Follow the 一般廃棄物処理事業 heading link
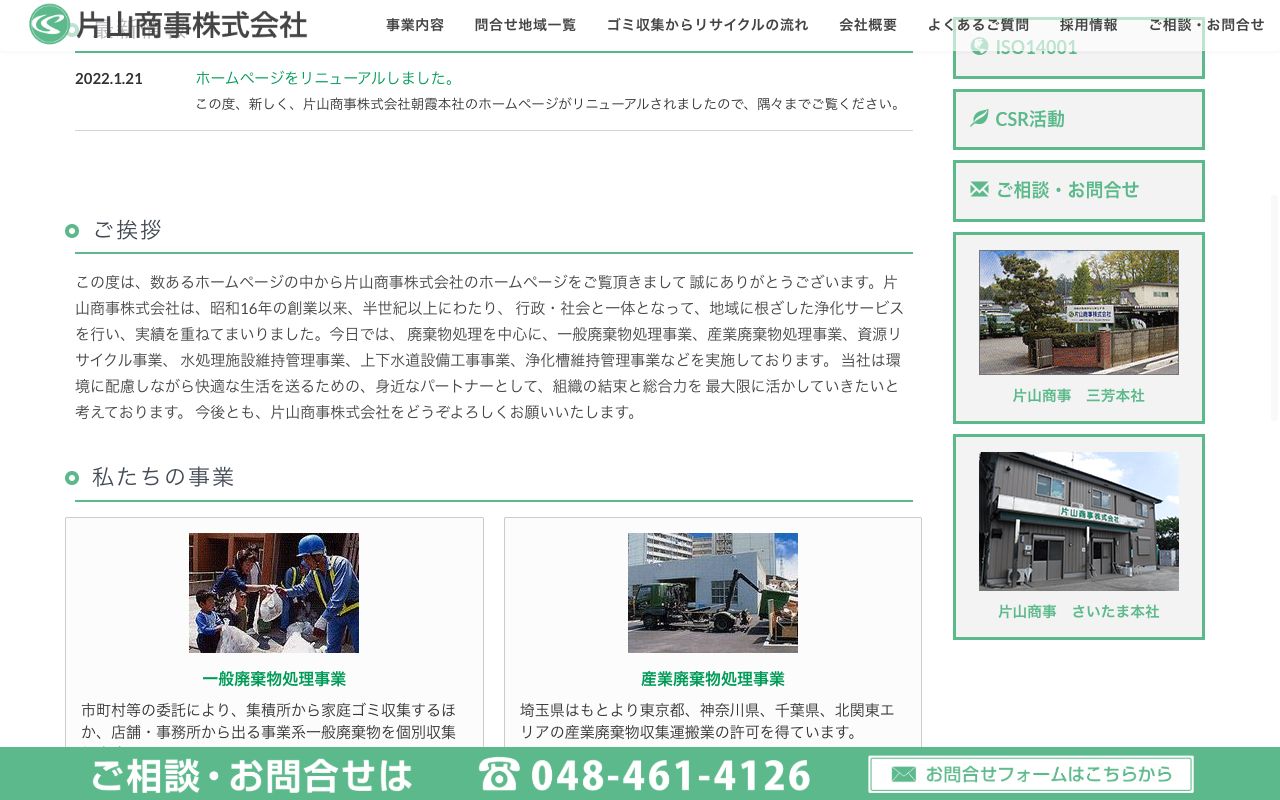Viewport: 1280px width, 800px height. (x=274, y=679)
